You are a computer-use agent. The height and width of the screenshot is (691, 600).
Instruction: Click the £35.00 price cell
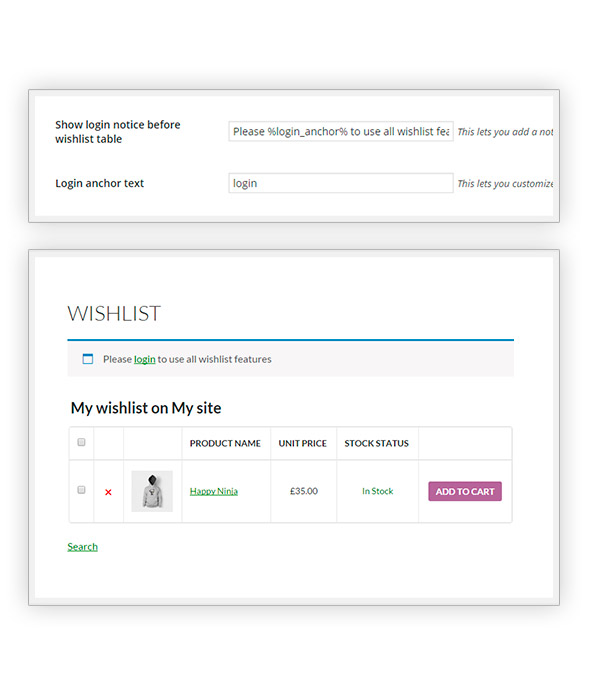pyautogui.click(x=304, y=491)
